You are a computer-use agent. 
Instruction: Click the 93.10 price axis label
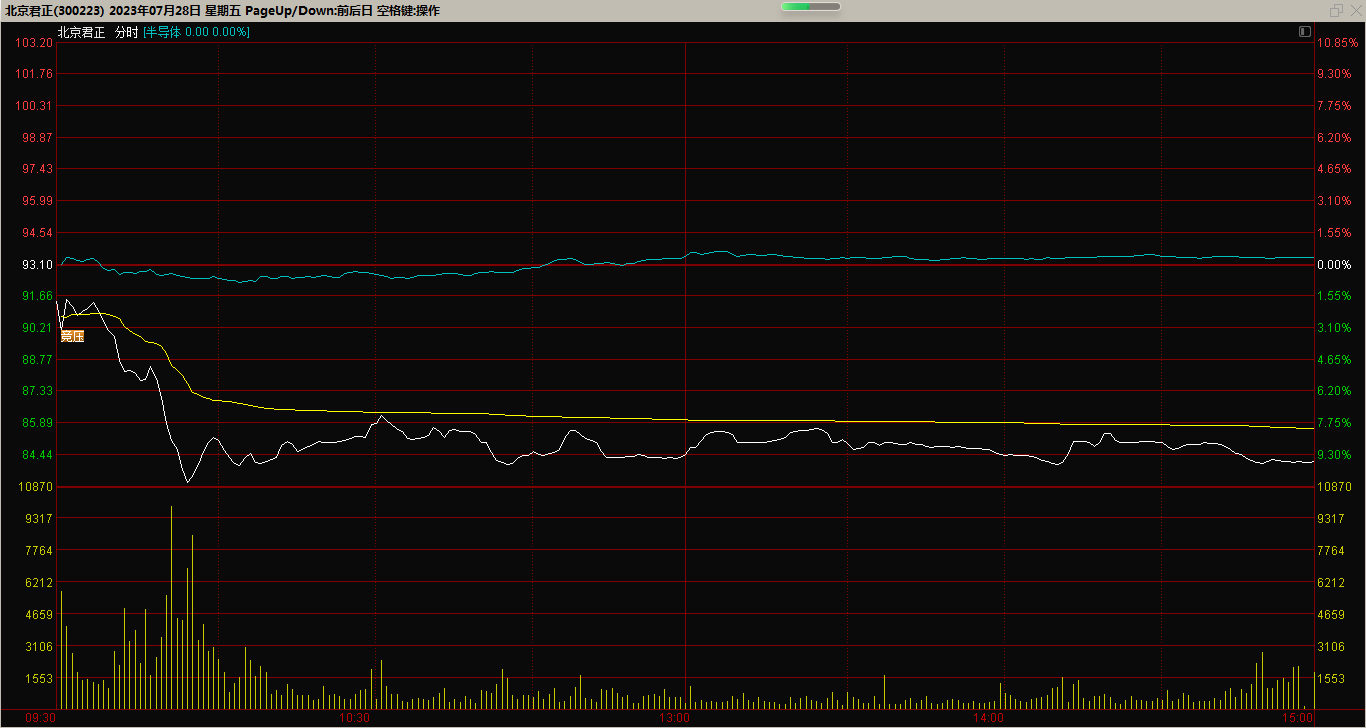tap(38, 265)
